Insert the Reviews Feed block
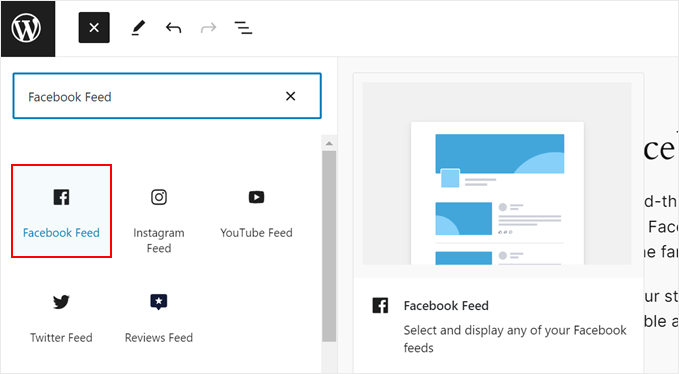 159,319
